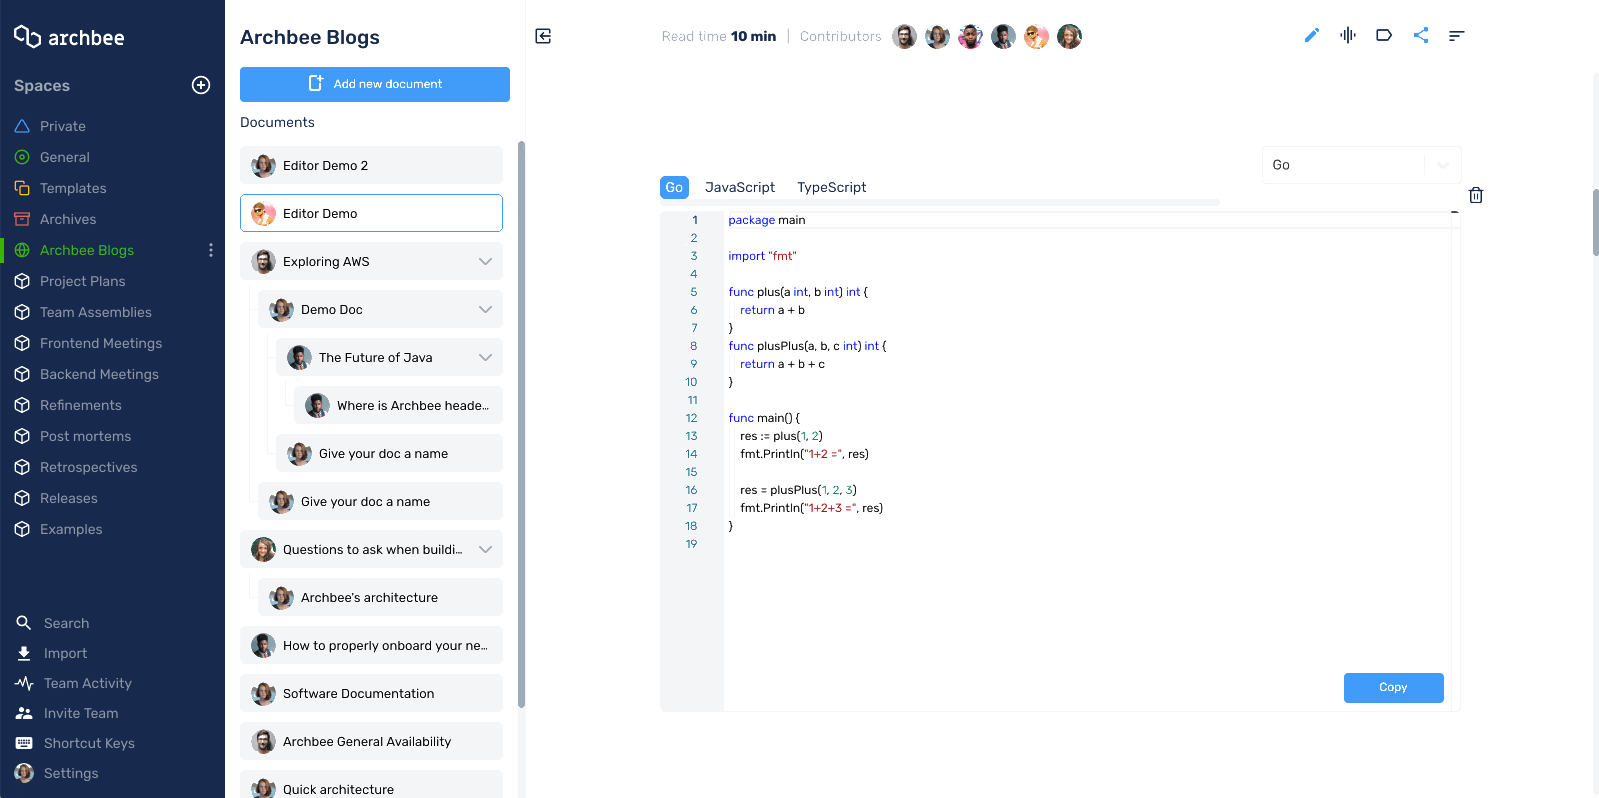The height and width of the screenshot is (798, 1599).
Task: Click the tag label icon
Action: [1384, 35]
